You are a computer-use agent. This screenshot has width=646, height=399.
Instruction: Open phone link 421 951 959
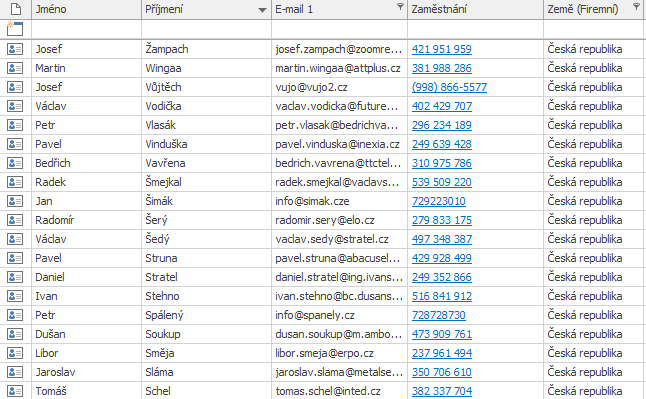442,49
